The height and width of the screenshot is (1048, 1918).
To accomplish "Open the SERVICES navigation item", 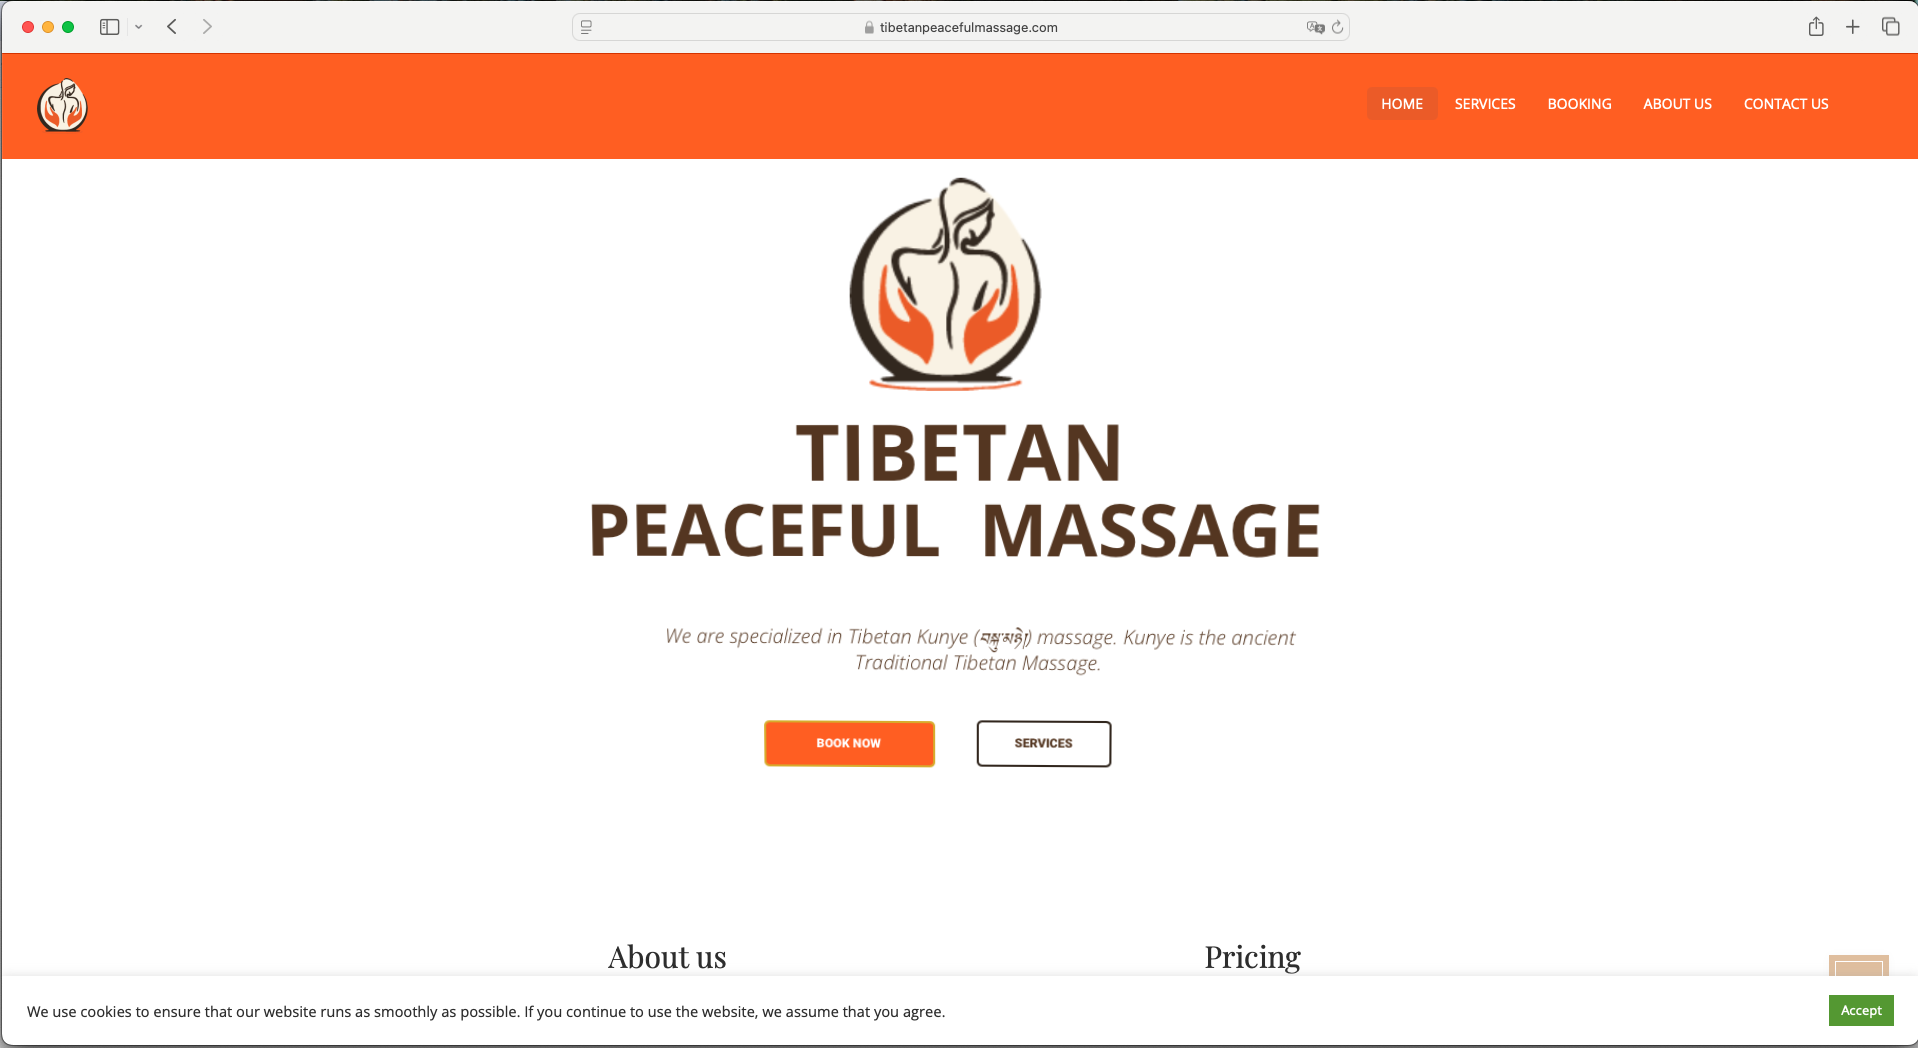I will click(x=1485, y=104).
